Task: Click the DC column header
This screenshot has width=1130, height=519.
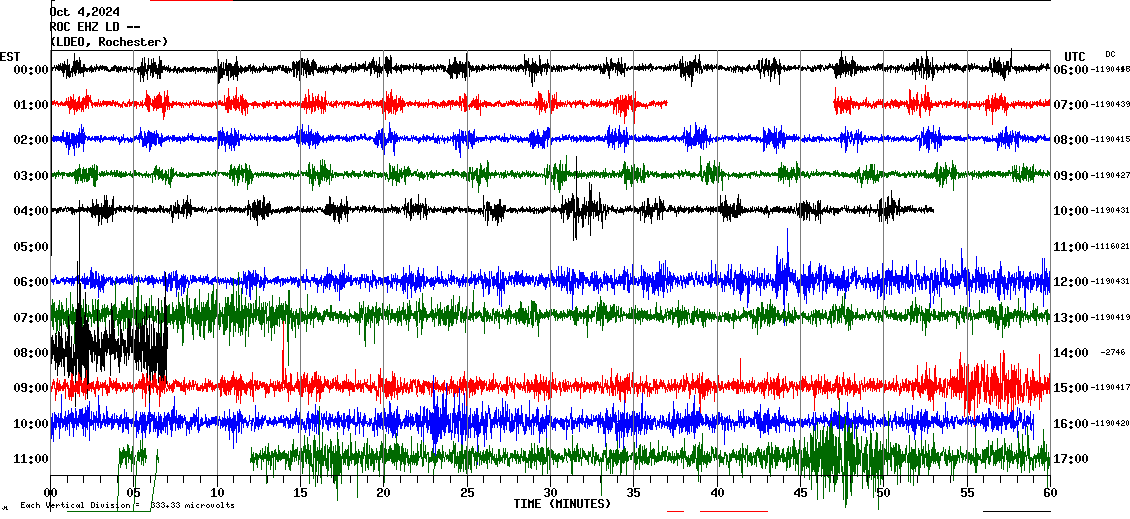Action: [1110, 54]
